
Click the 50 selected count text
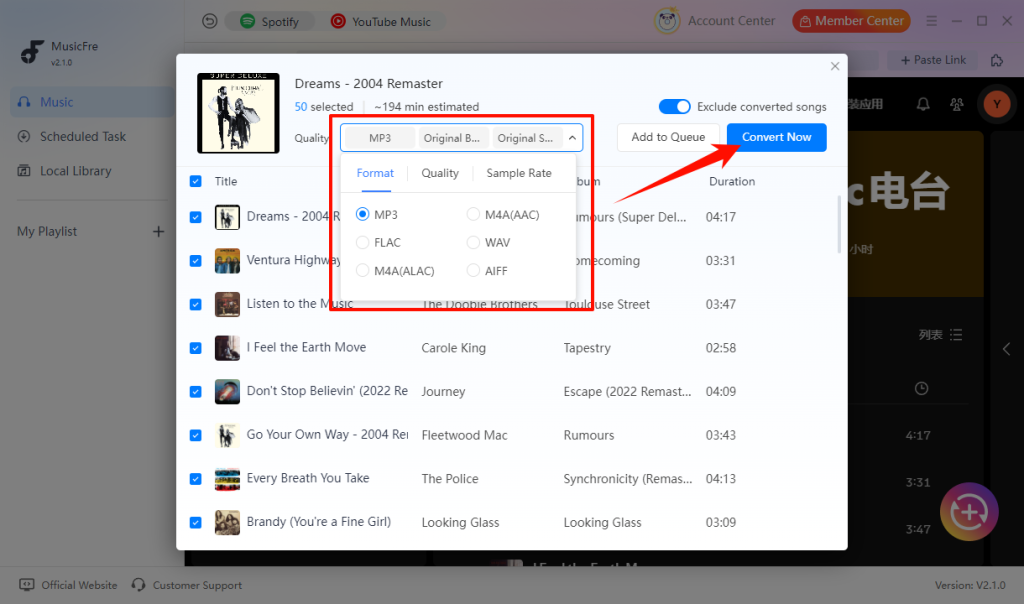coord(324,106)
